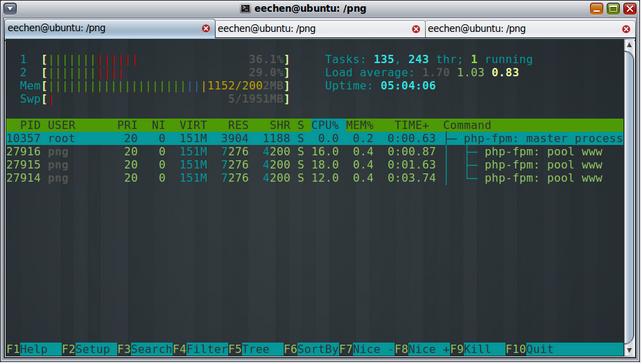Switch to the third eechen@ubuntu tab
Viewport: 642px width, 364px height.
[530, 29]
